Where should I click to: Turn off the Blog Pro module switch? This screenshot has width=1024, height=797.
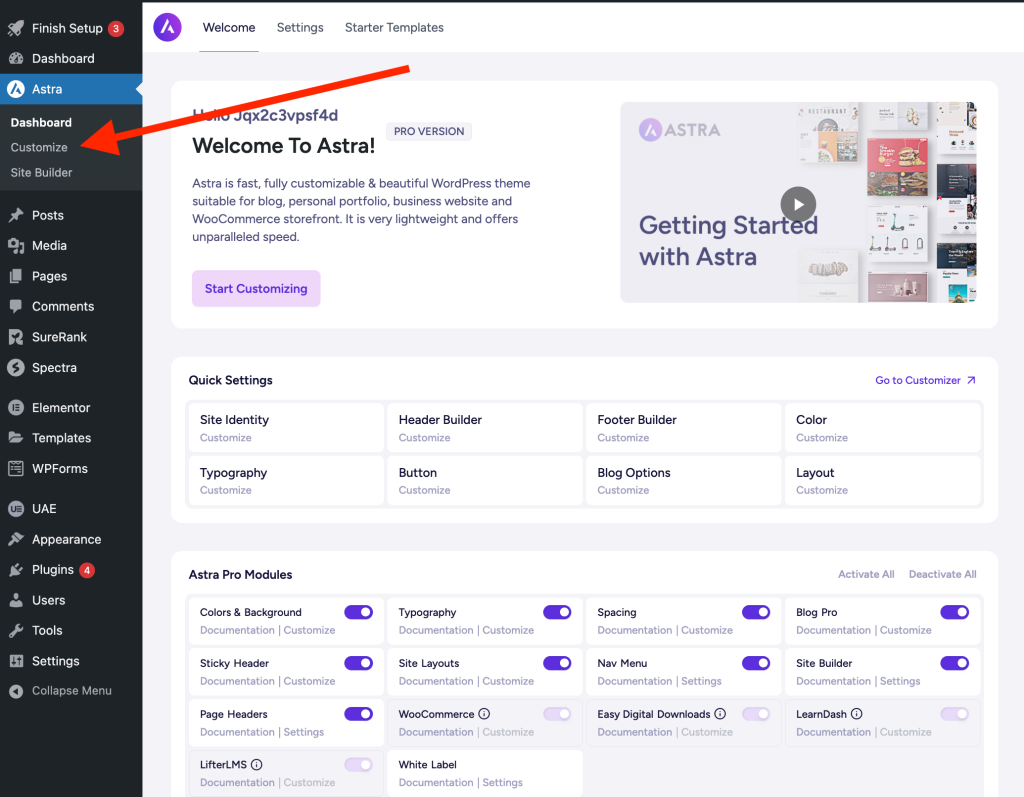click(954, 612)
